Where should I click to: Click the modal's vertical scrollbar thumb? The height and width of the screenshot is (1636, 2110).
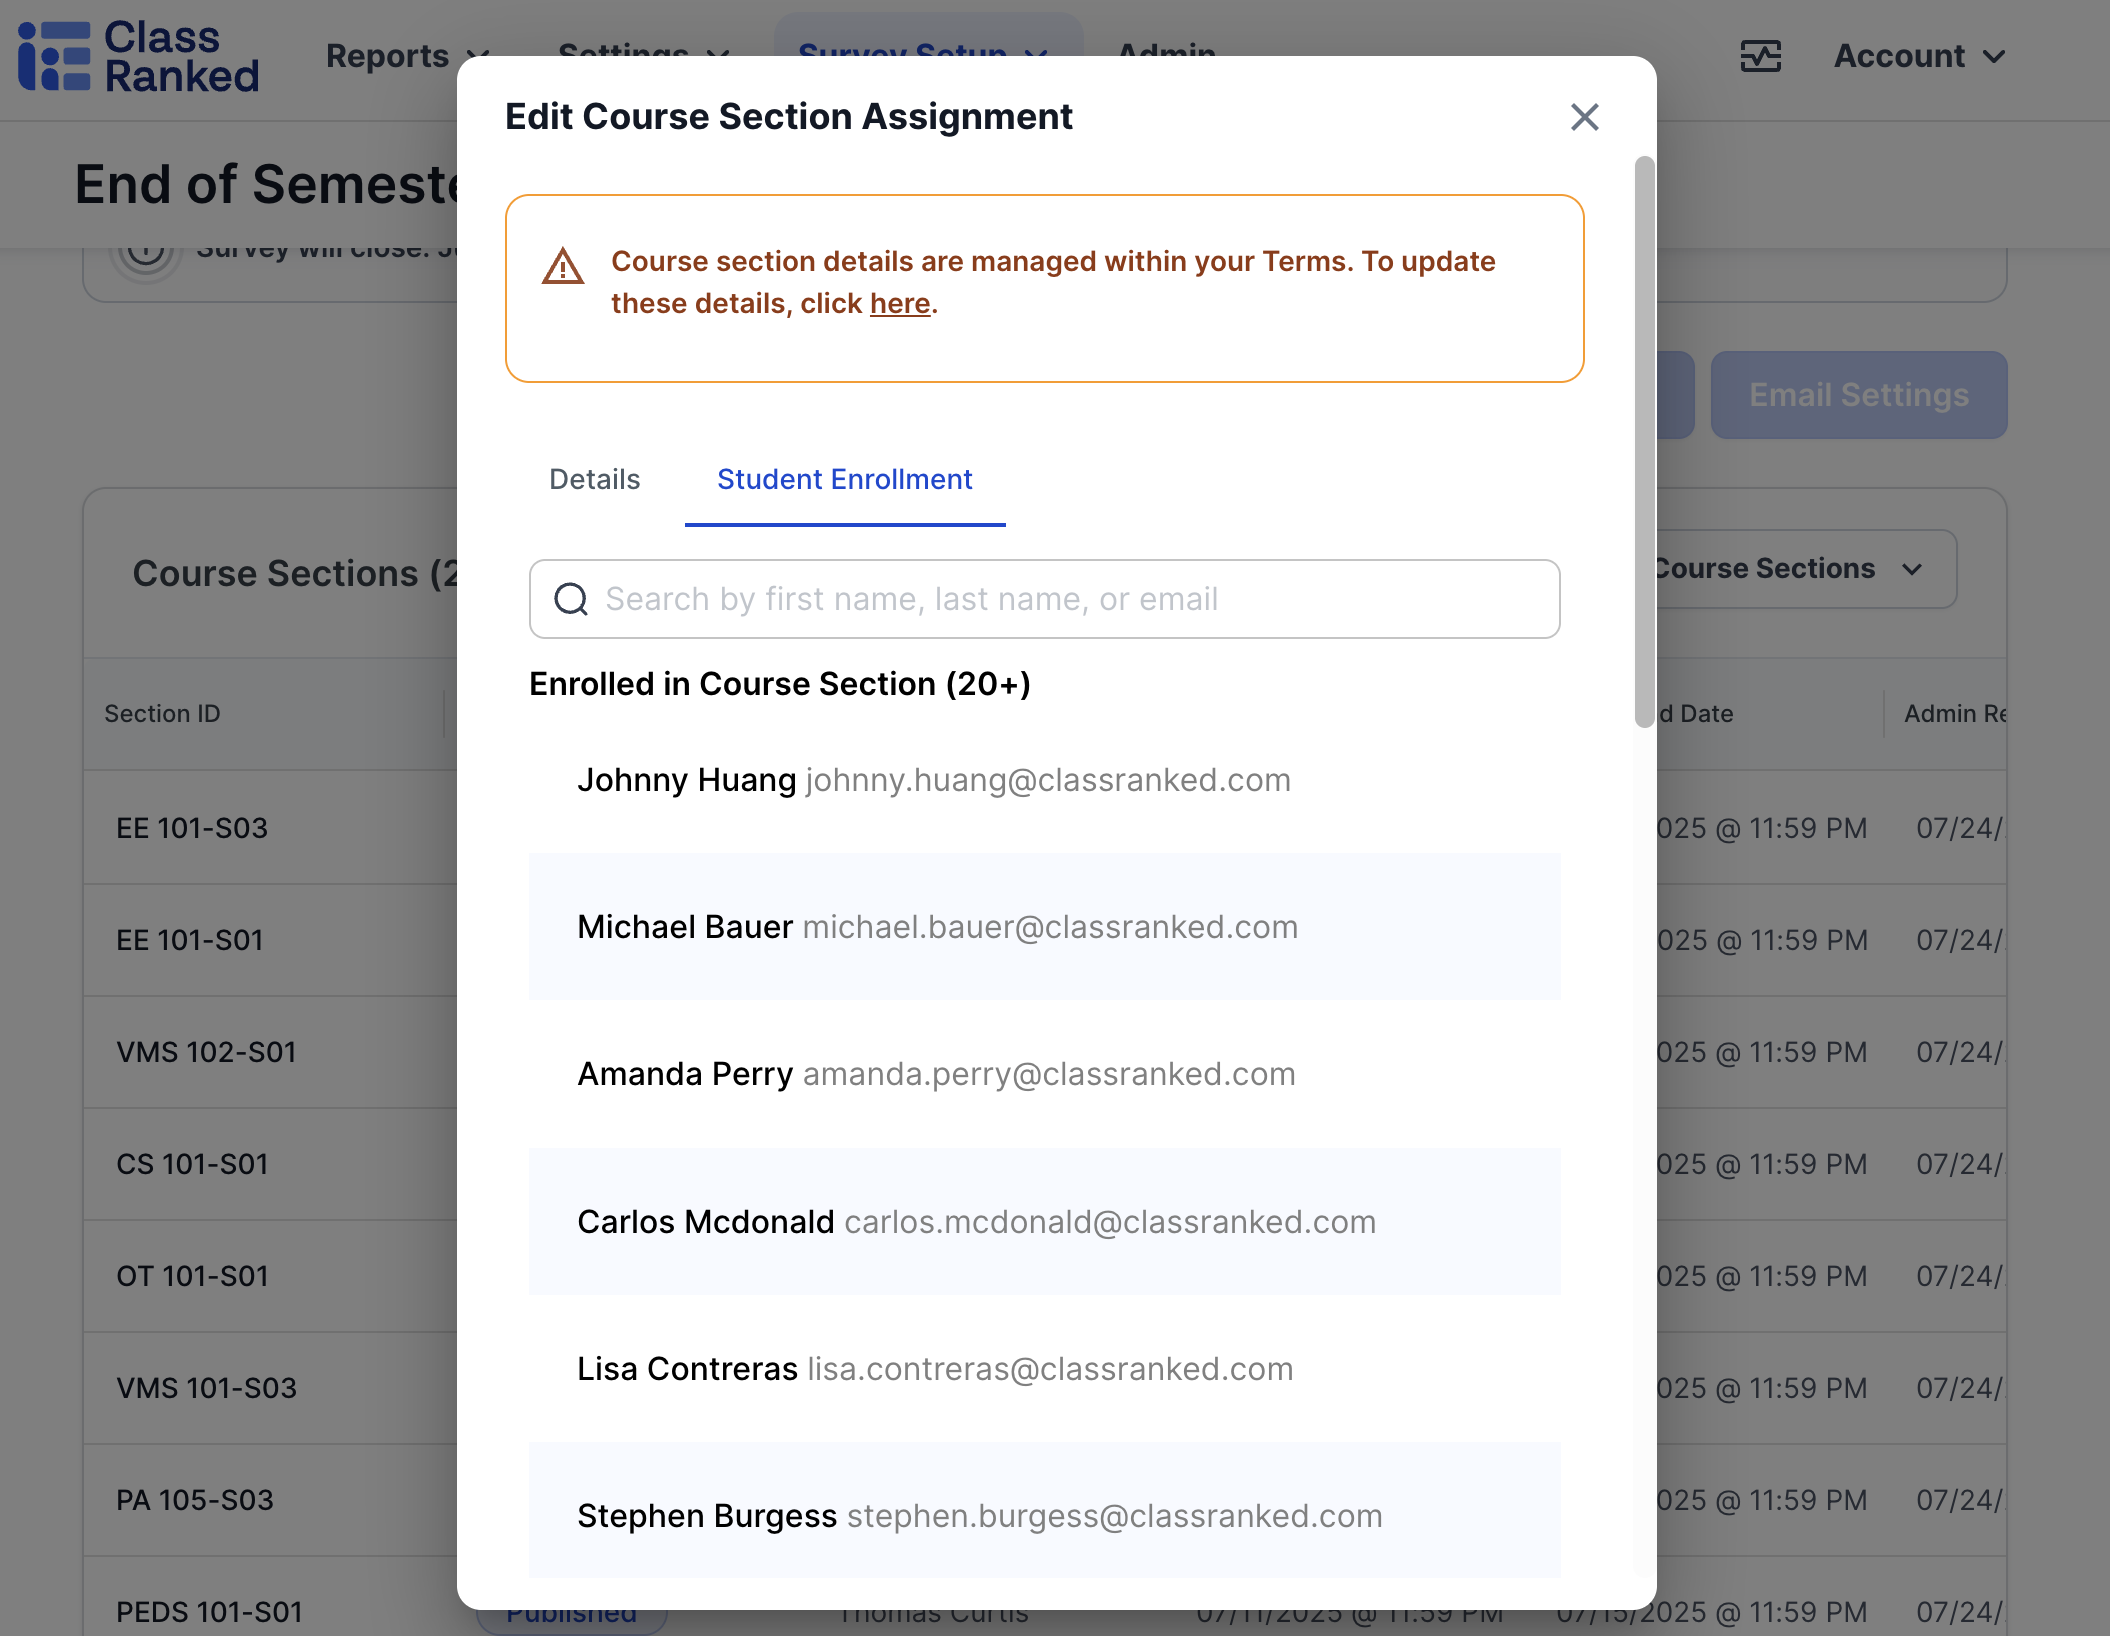[1643, 440]
